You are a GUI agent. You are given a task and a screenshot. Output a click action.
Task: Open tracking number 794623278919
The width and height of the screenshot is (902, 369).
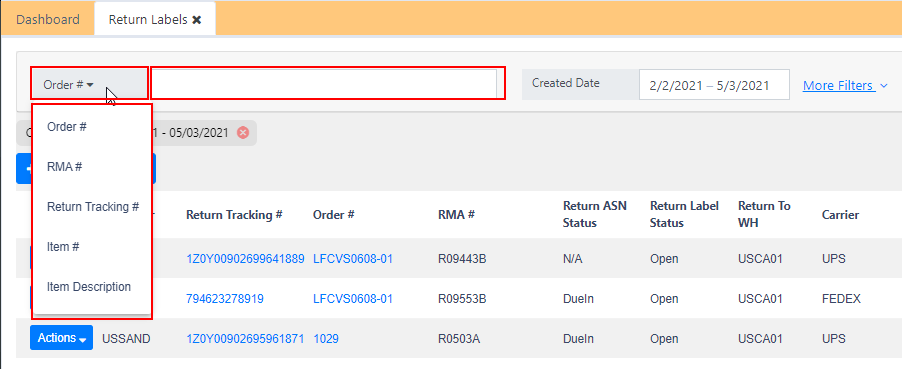coord(225,299)
